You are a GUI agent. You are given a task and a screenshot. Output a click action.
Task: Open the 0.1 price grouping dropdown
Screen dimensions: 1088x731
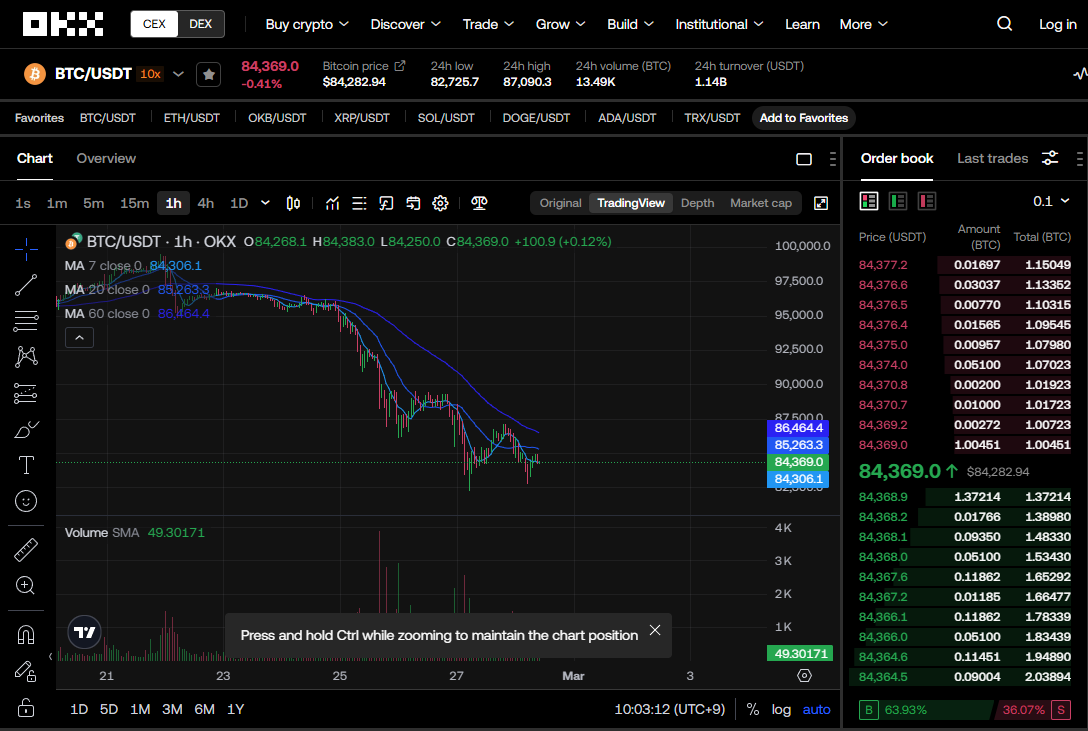coord(1051,201)
